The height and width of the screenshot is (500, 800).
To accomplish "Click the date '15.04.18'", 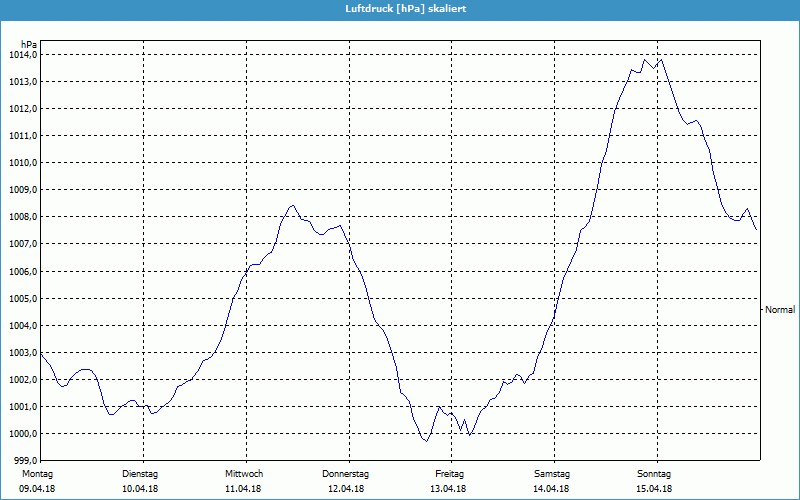I will pos(654,489).
